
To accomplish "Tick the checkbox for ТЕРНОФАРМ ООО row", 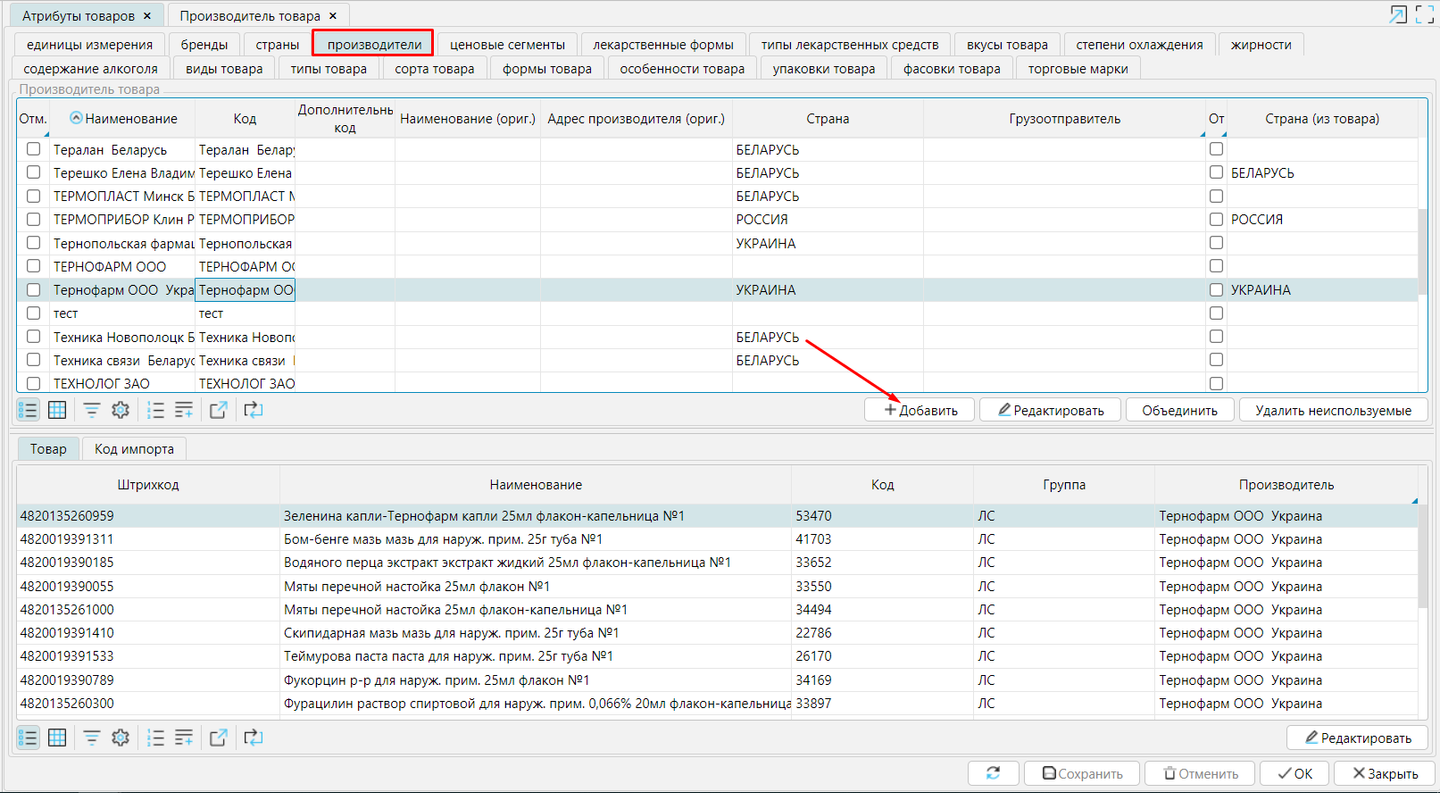I will [34, 266].
